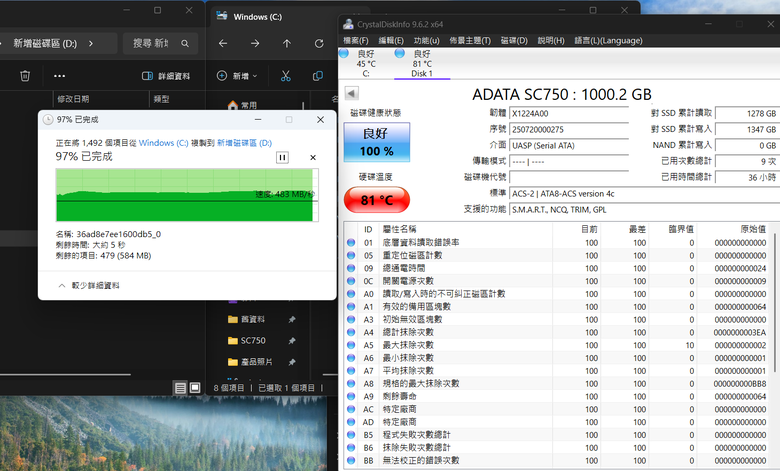Click the cut scissors icon

(x=286, y=76)
